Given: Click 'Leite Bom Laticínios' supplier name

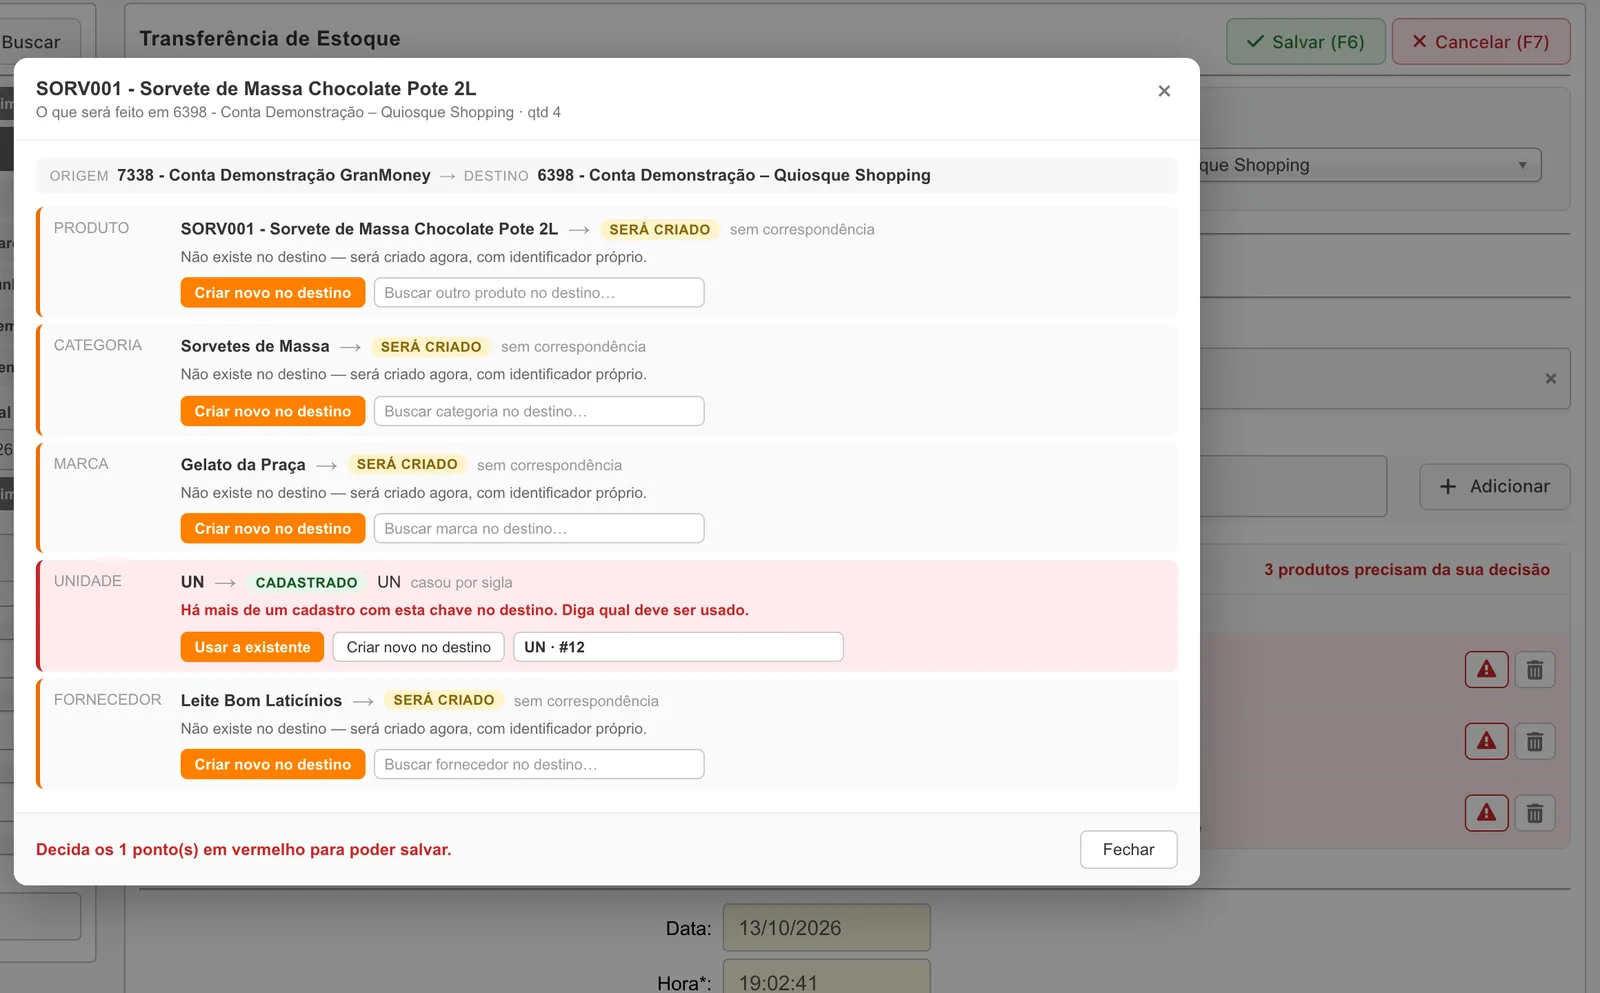Looking at the screenshot, I should tap(261, 701).
